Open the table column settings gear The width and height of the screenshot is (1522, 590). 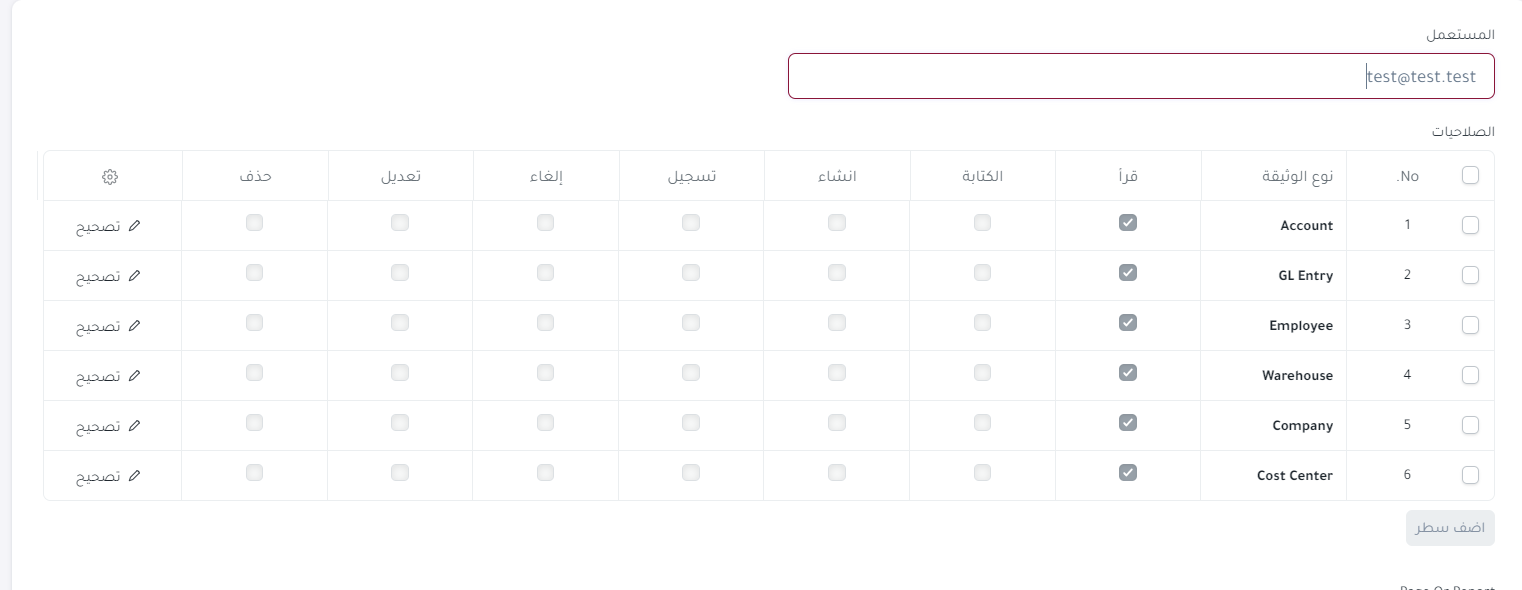(110, 176)
